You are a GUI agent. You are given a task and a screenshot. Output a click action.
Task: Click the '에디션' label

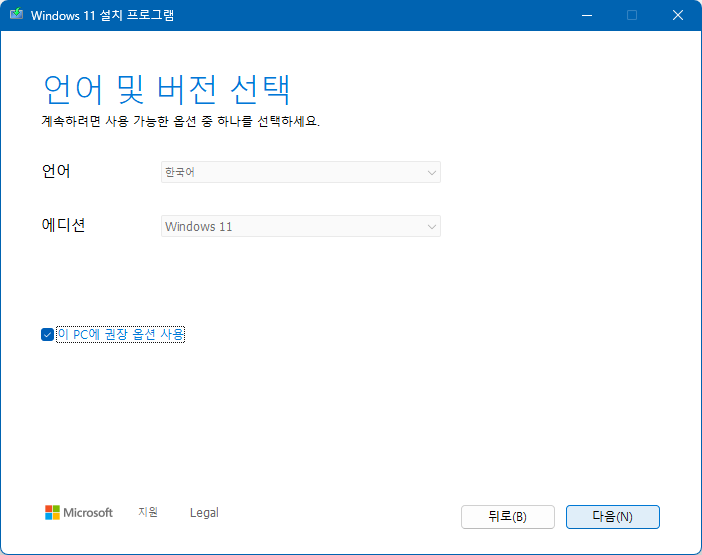coord(63,225)
